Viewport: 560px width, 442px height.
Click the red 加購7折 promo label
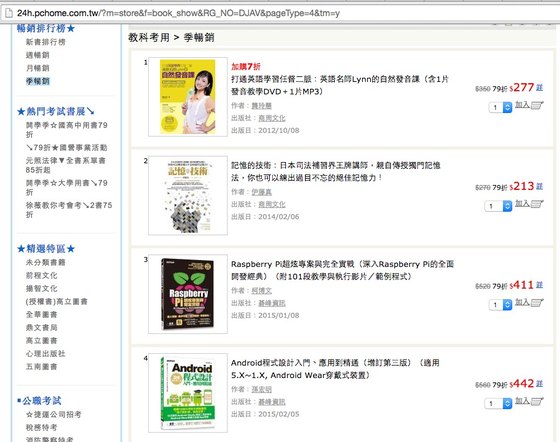pos(246,67)
